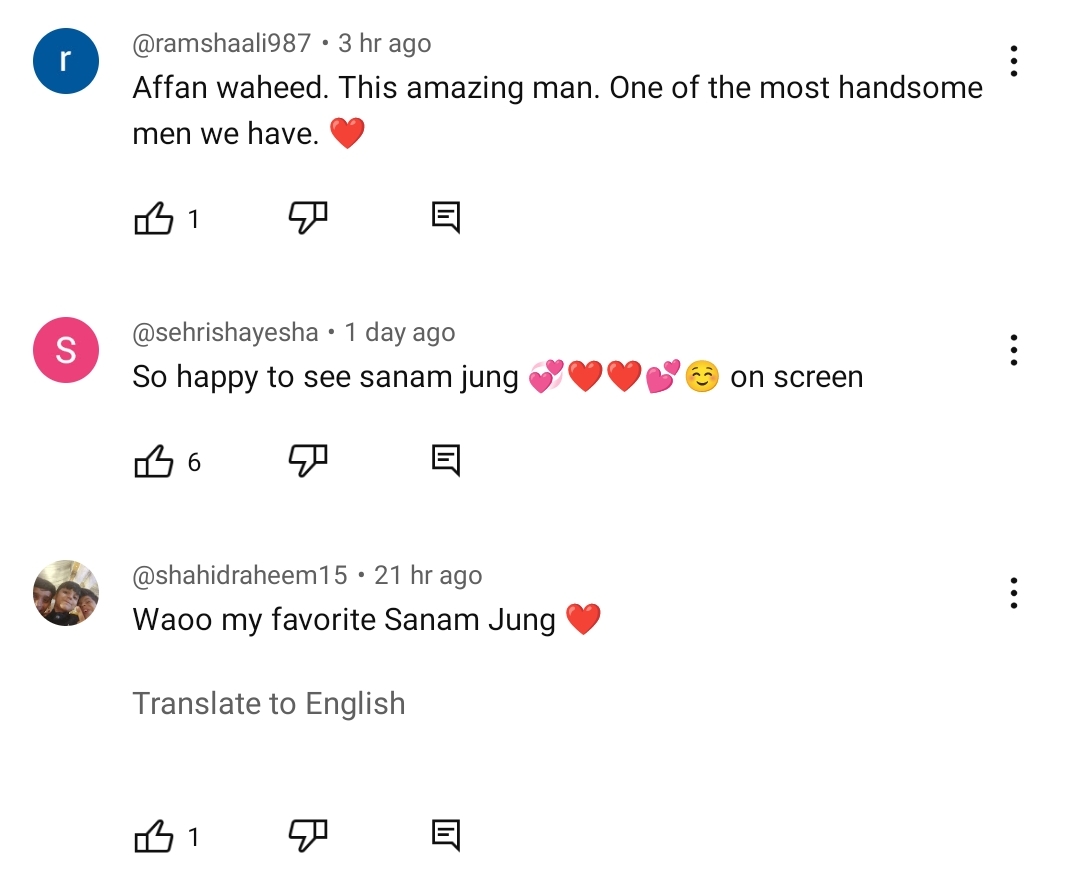Click the '1 day ago' timestamp
Viewport: 1080px width, 878px height.
pyautogui.click(x=400, y=332)
